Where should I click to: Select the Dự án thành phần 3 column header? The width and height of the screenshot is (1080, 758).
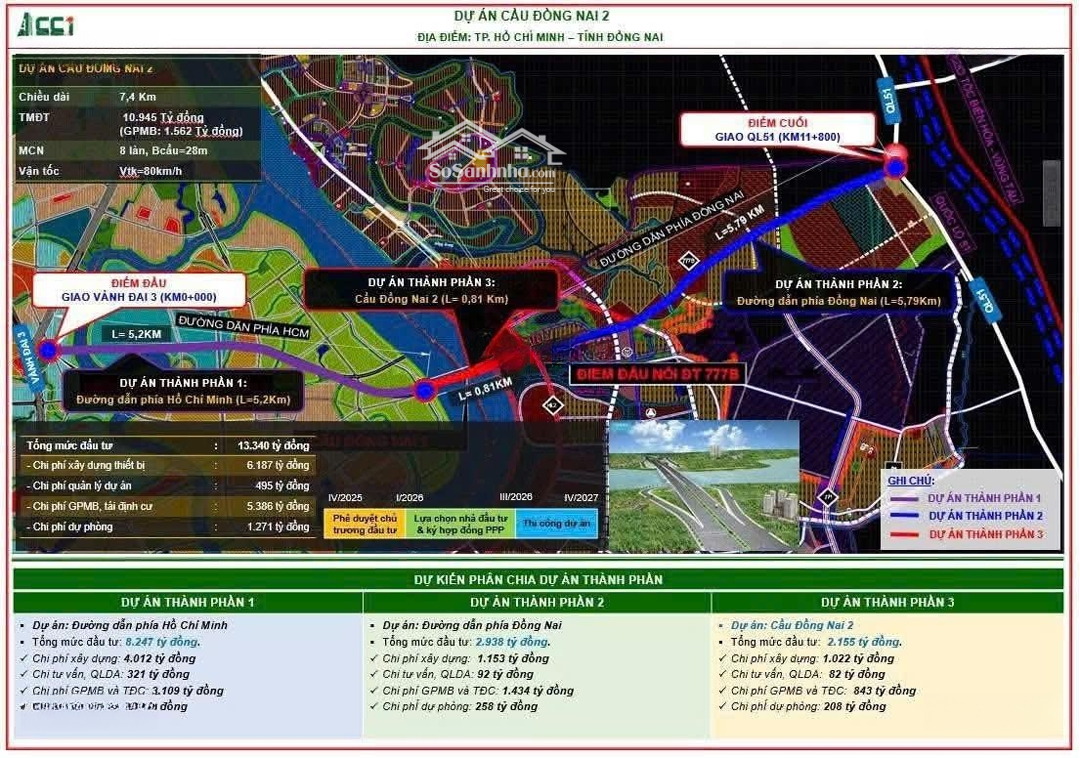coord(887,602)
